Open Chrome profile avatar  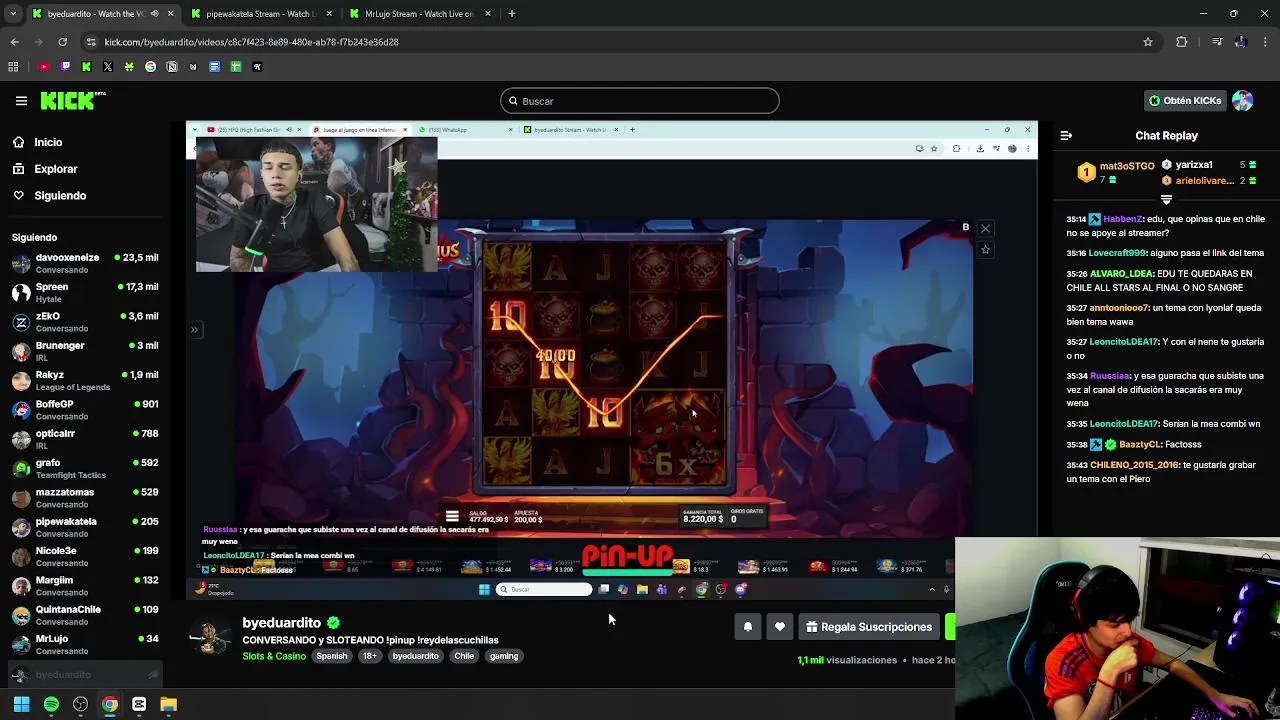[1240, 42]
